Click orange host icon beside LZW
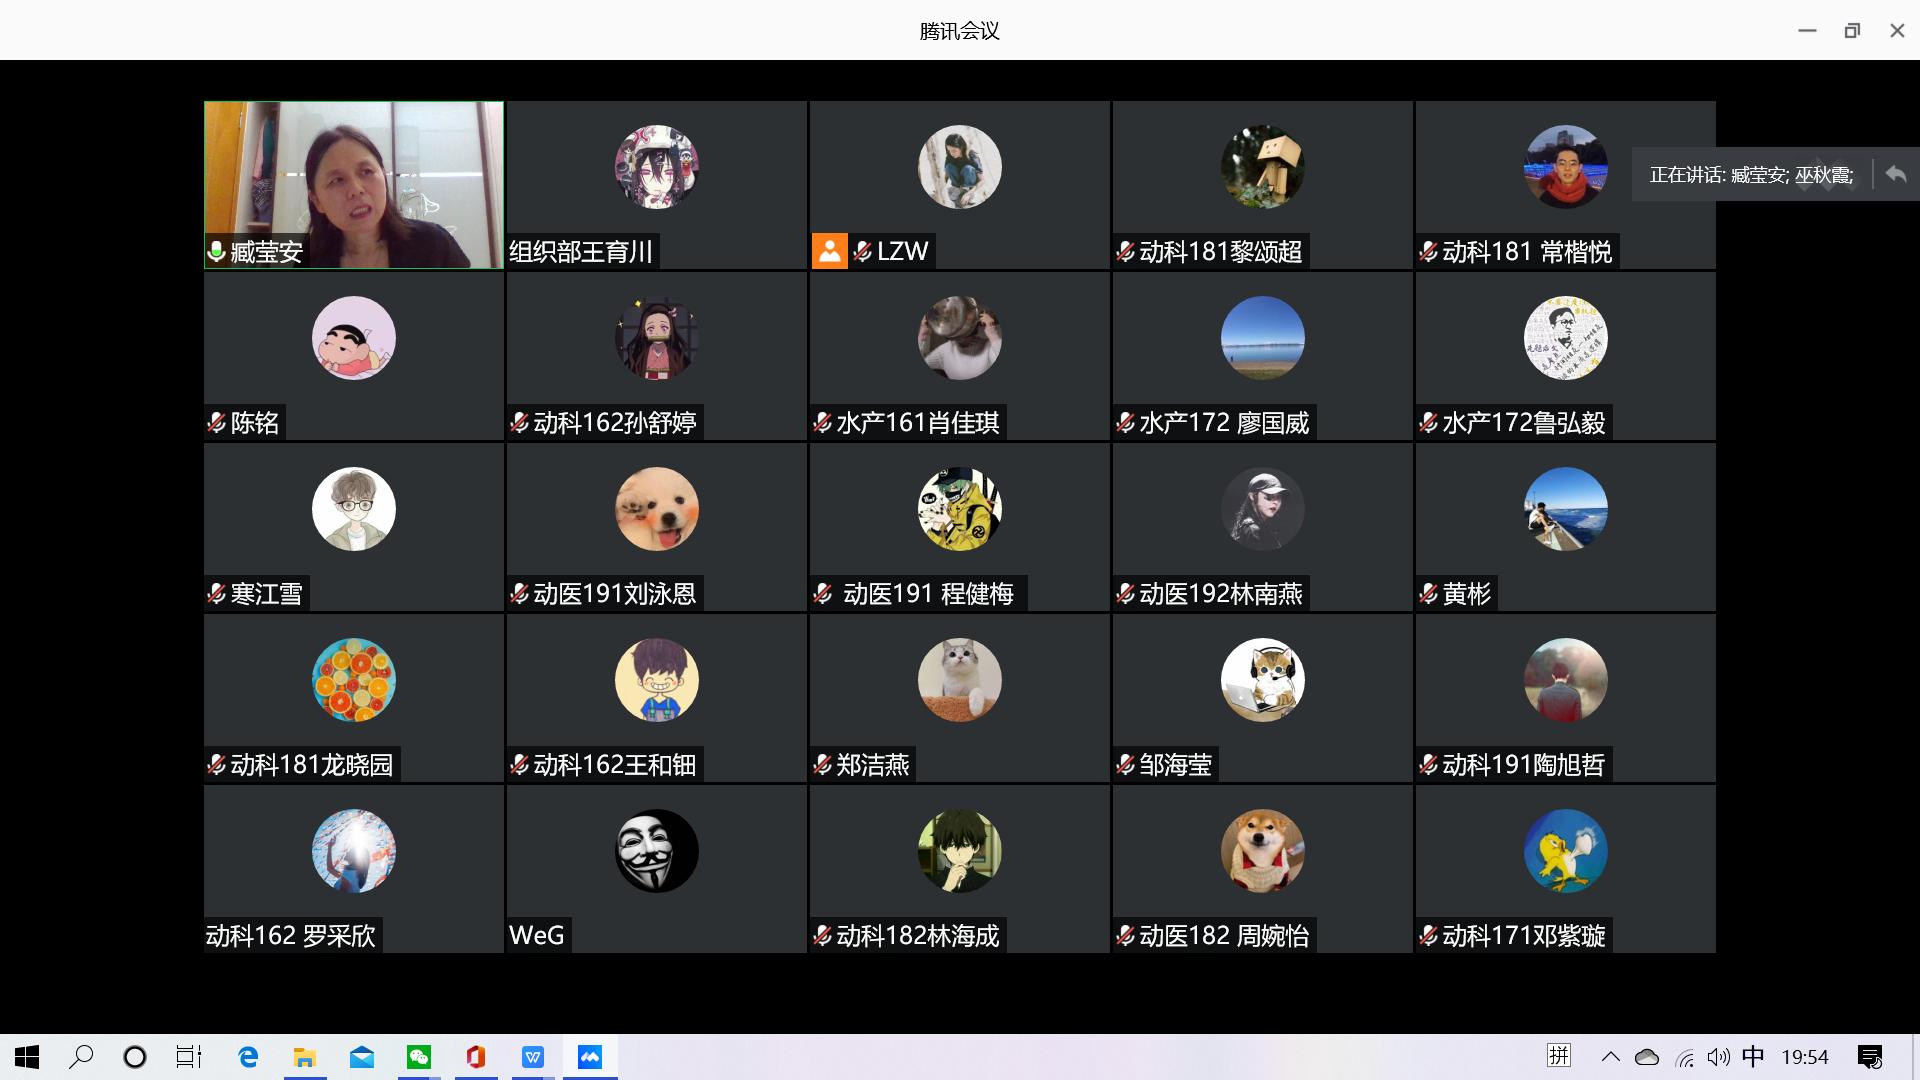1920x1080 pixels. [x=829, y=251]
